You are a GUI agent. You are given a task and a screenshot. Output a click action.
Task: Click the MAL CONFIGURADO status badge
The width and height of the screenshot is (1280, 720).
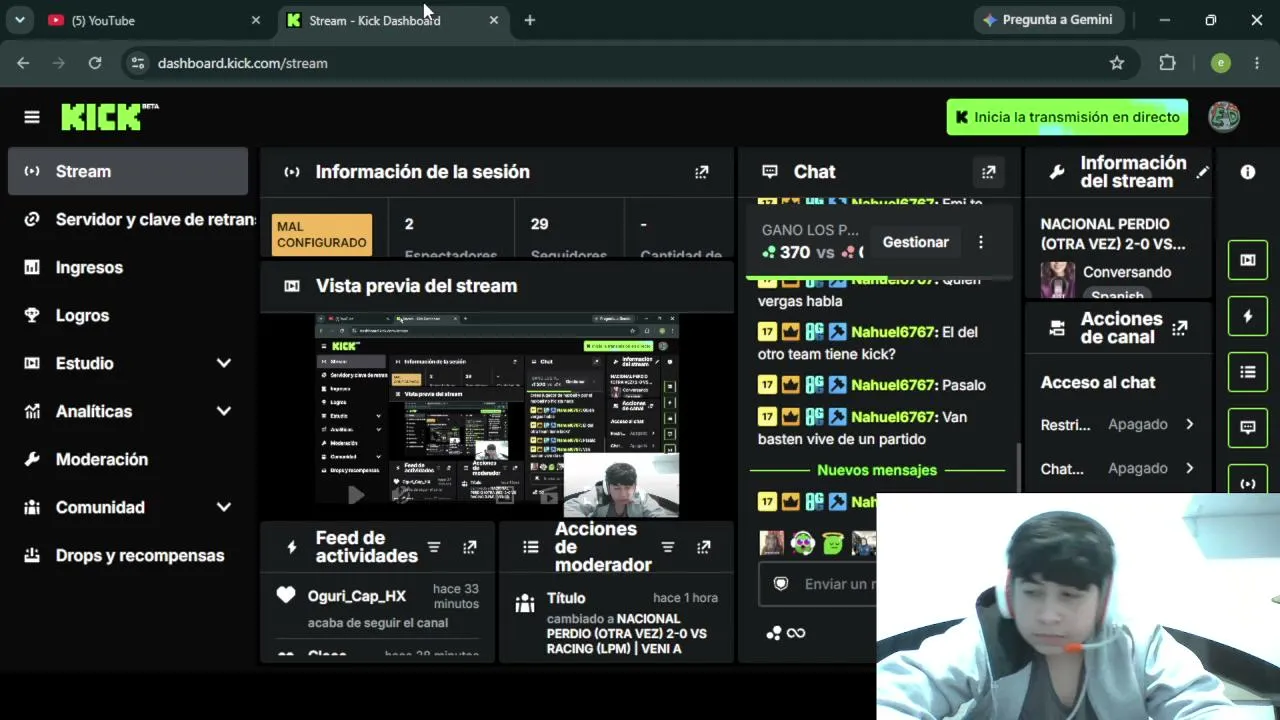322,234
